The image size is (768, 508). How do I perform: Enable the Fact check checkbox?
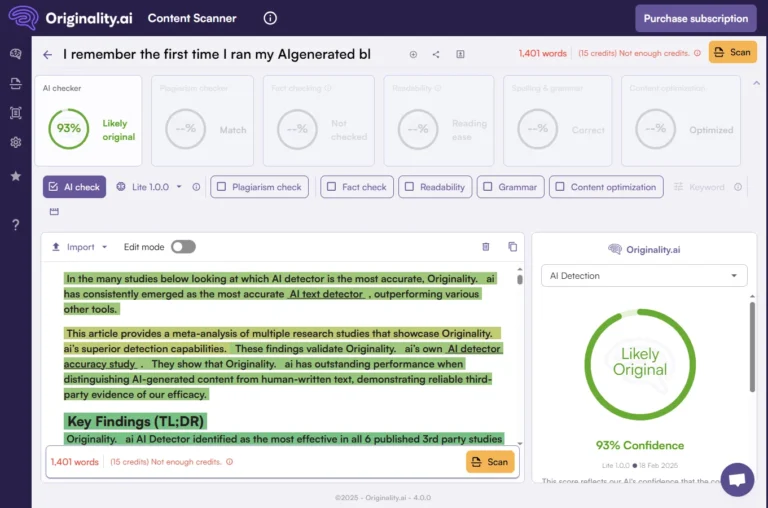point(331,187)
